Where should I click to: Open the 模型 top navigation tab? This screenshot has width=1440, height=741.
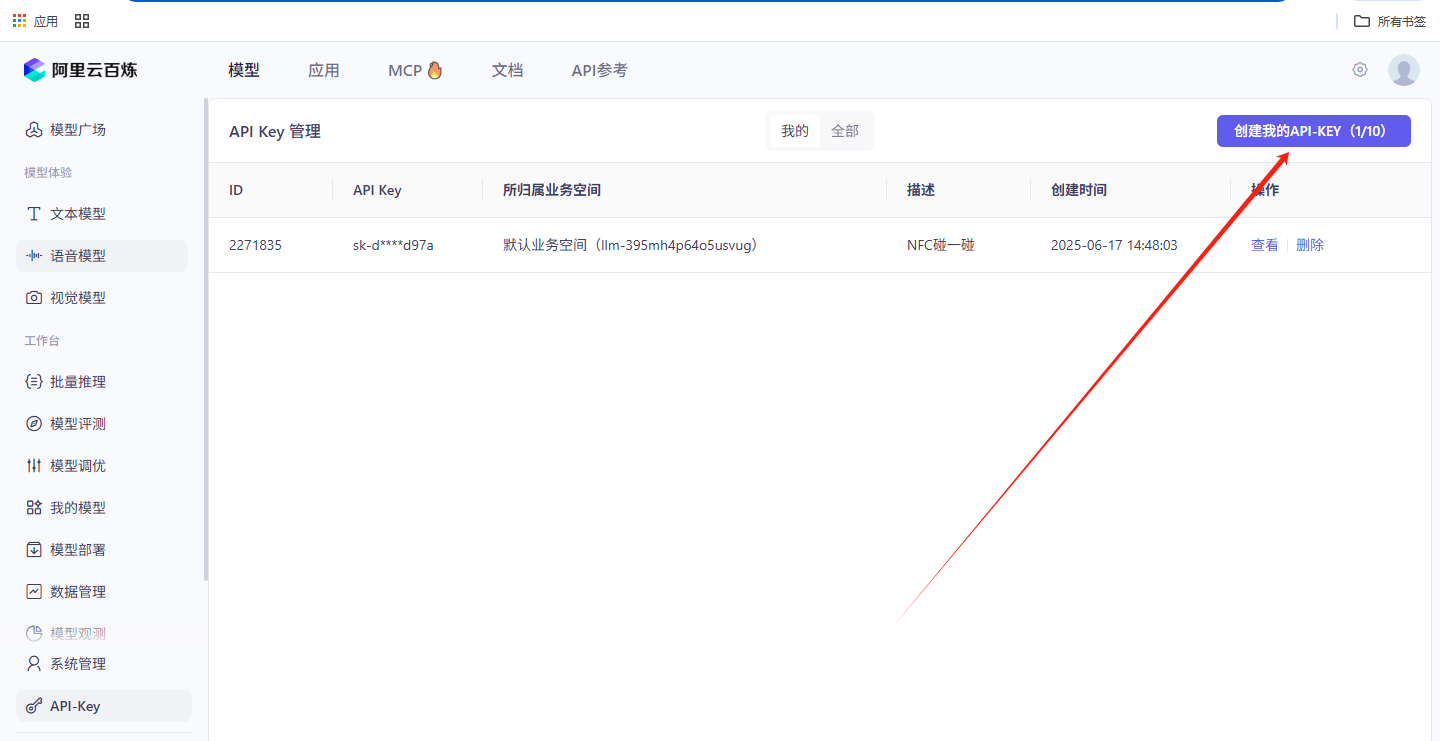tap(244, 70)
